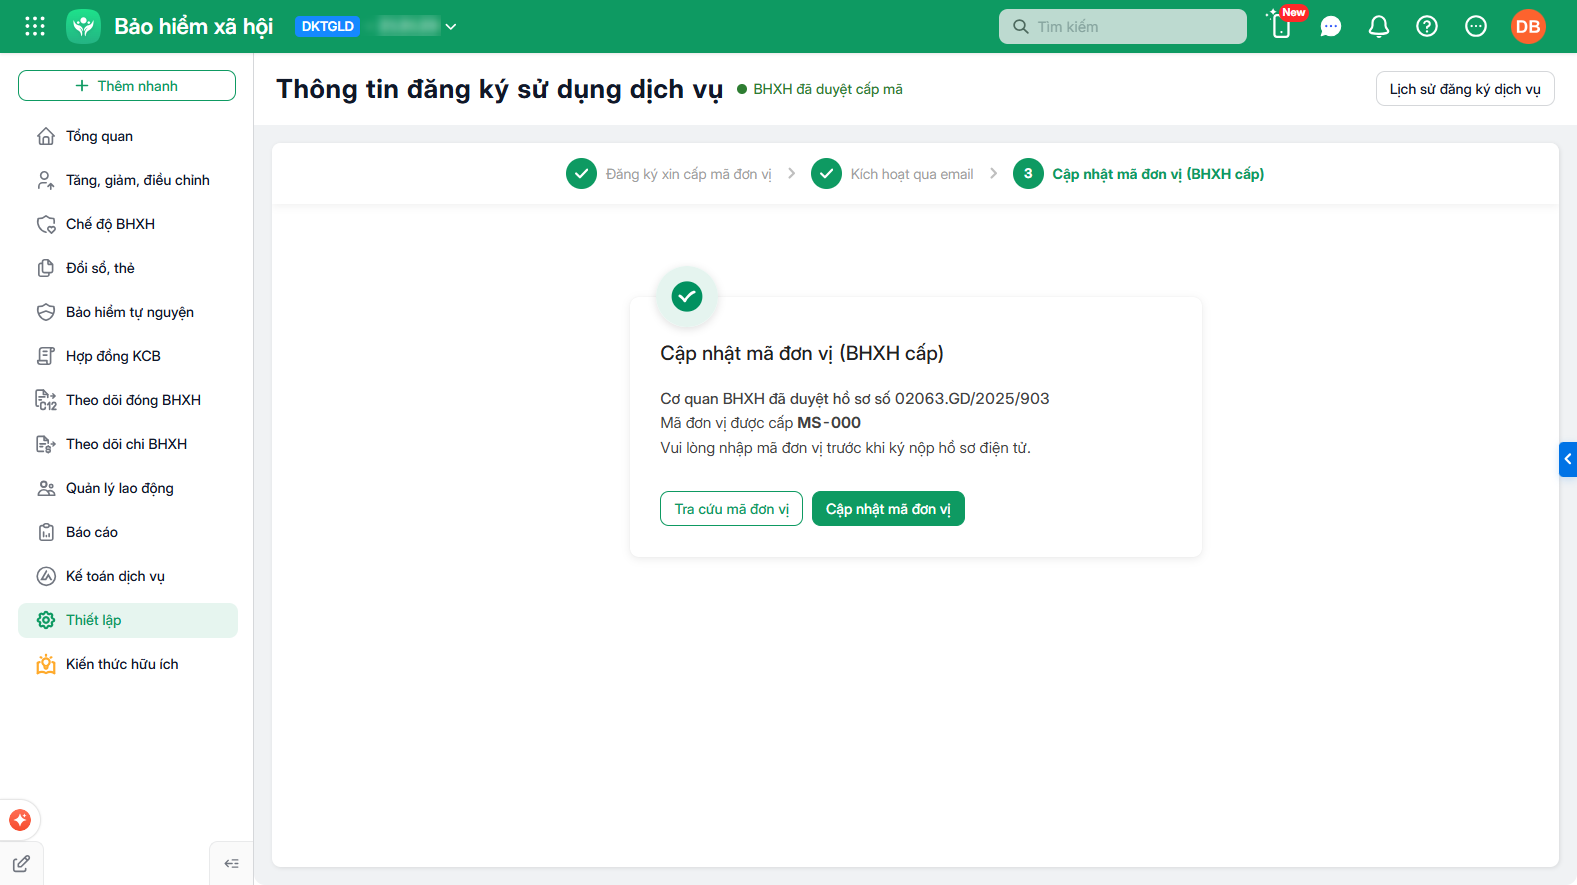Click the Chế độ BHXH icon
The height and width of the screenshot is (885, 1577).
46,224
